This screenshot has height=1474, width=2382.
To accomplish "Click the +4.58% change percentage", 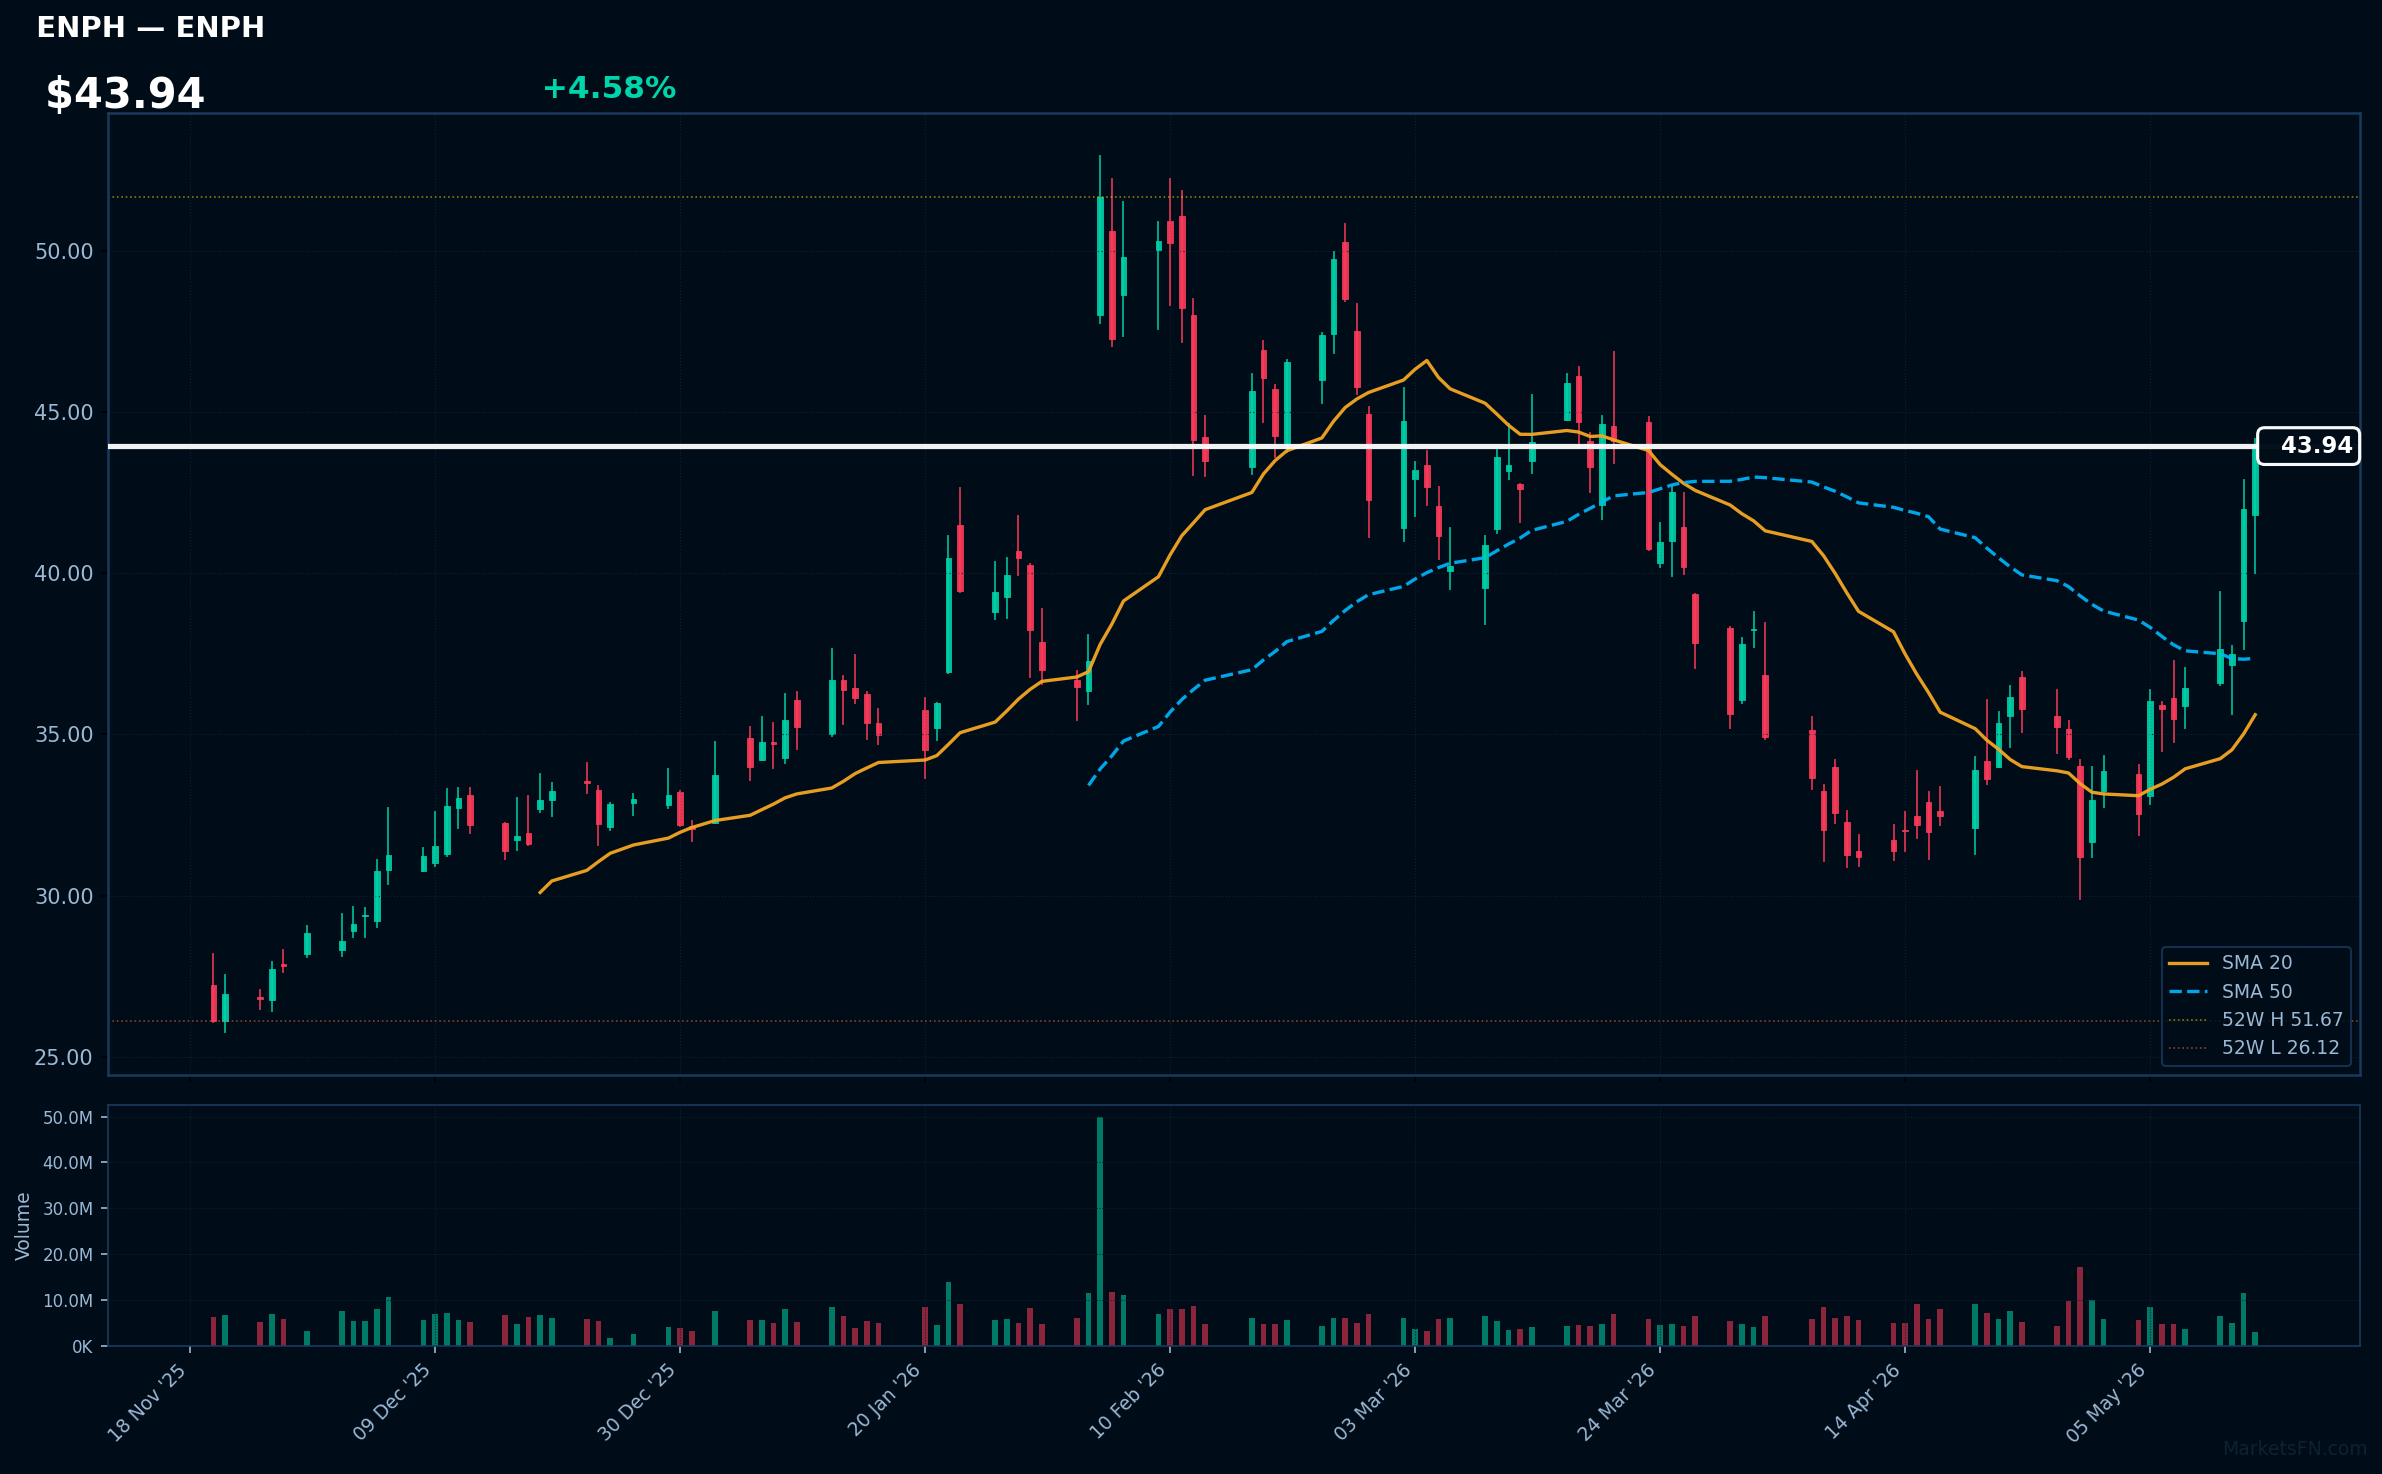I will pyautogui.click(x=609, y=88).
